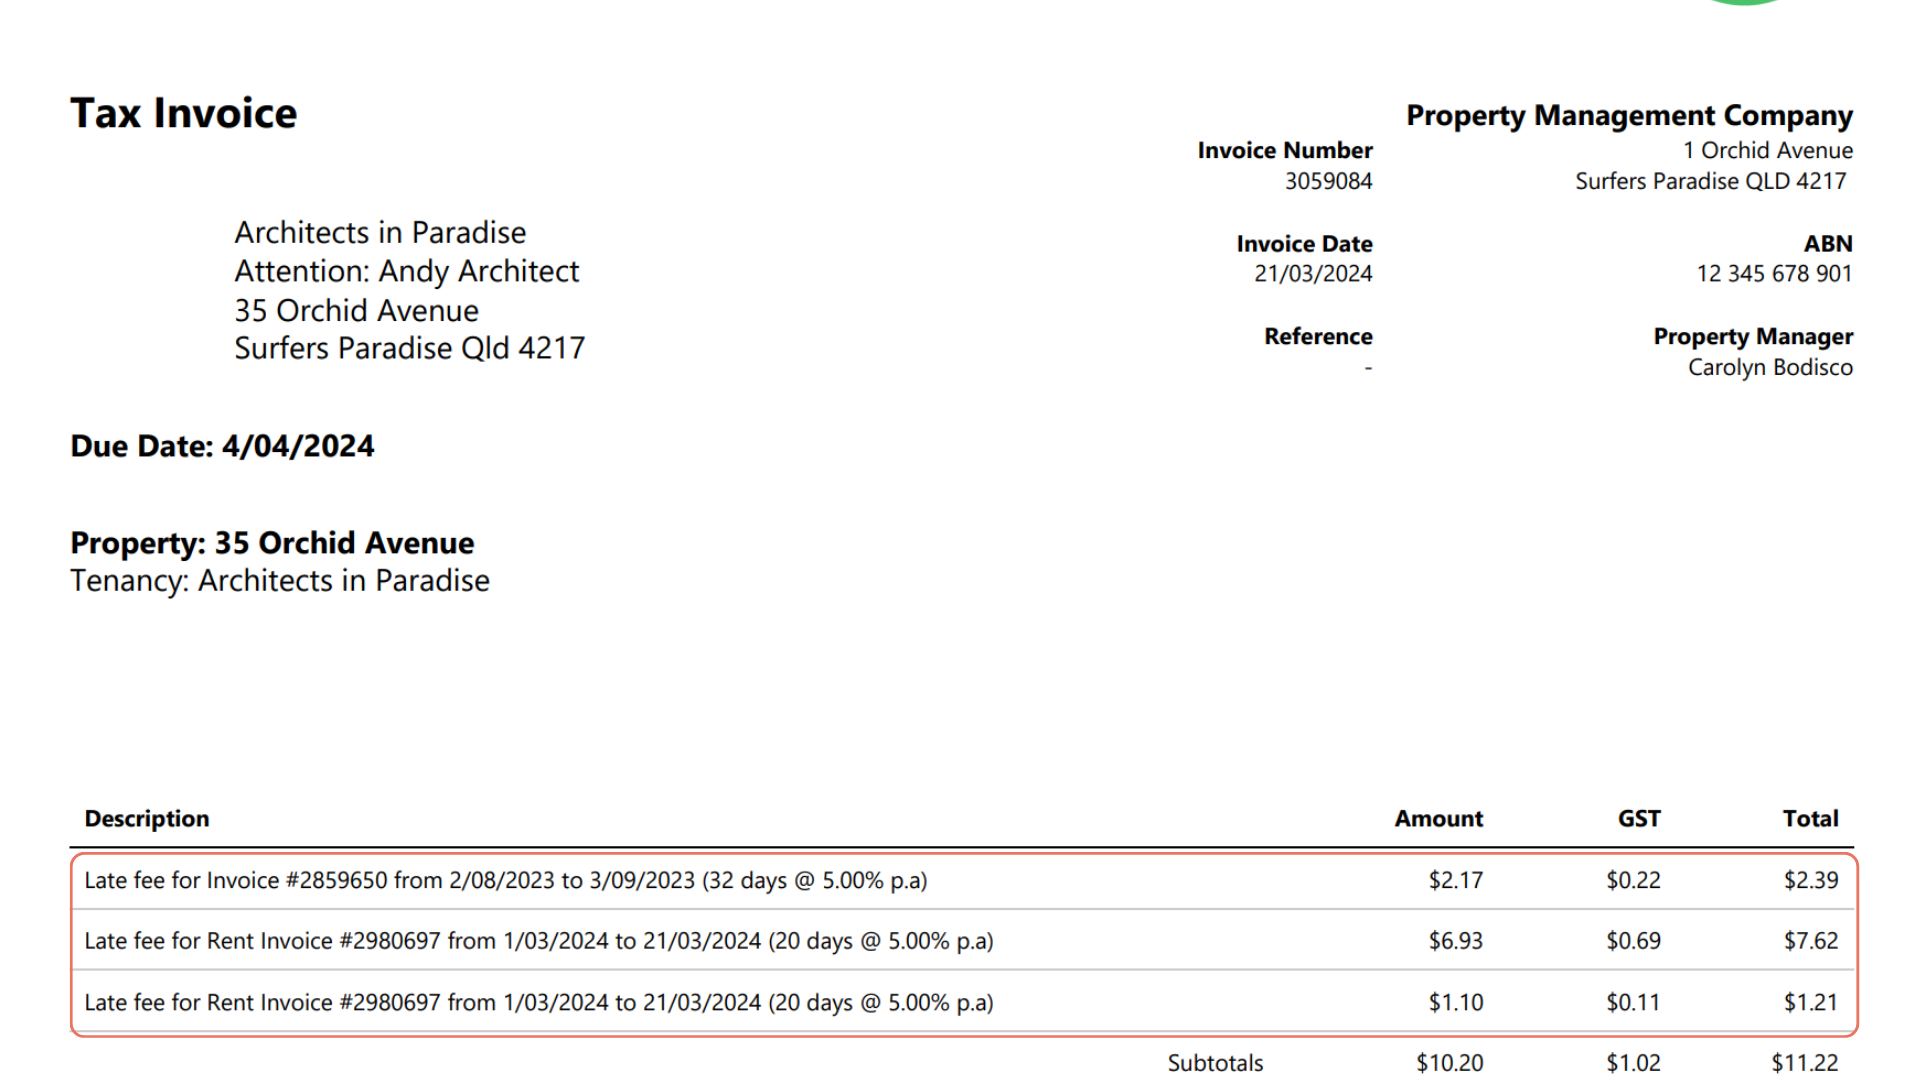Select property manager name Carolyn Bodisco
1920x1080 pixels.
point(1770,368)
